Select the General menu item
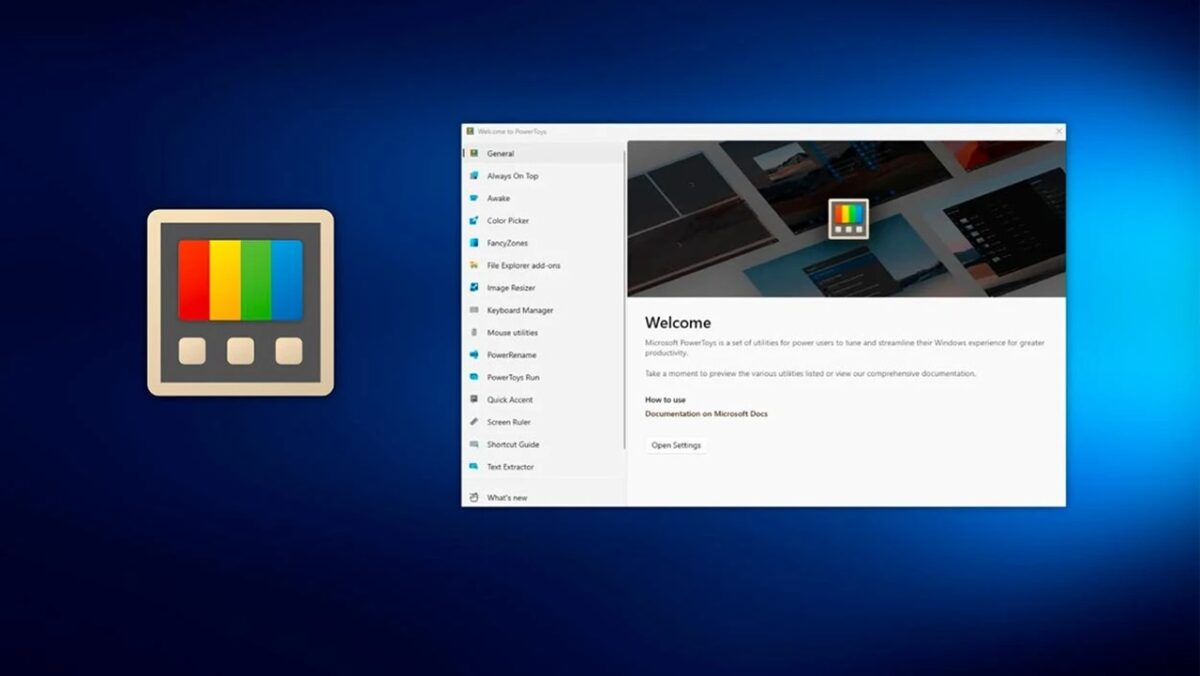 click(x=544, y=153)
